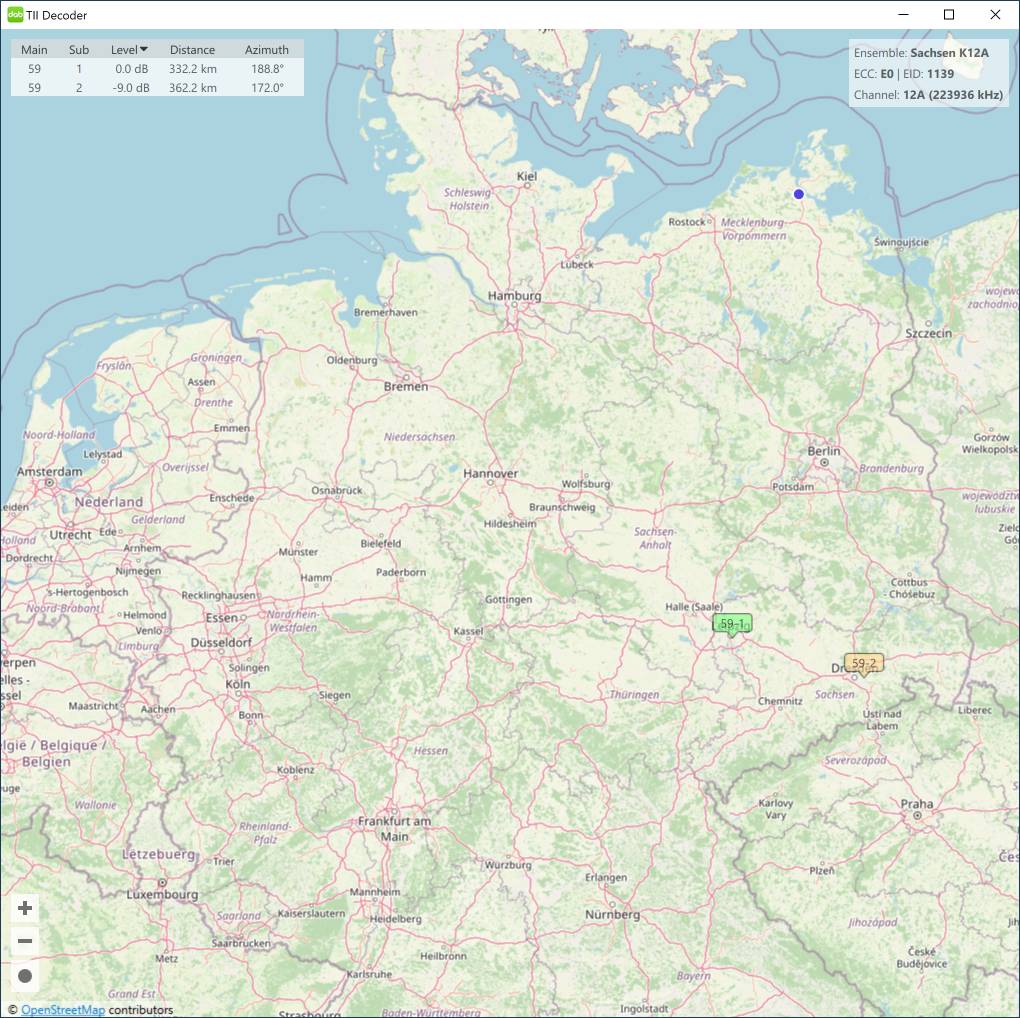
Task: Minimize the TII Decoder window
Action: pos(903,15)
